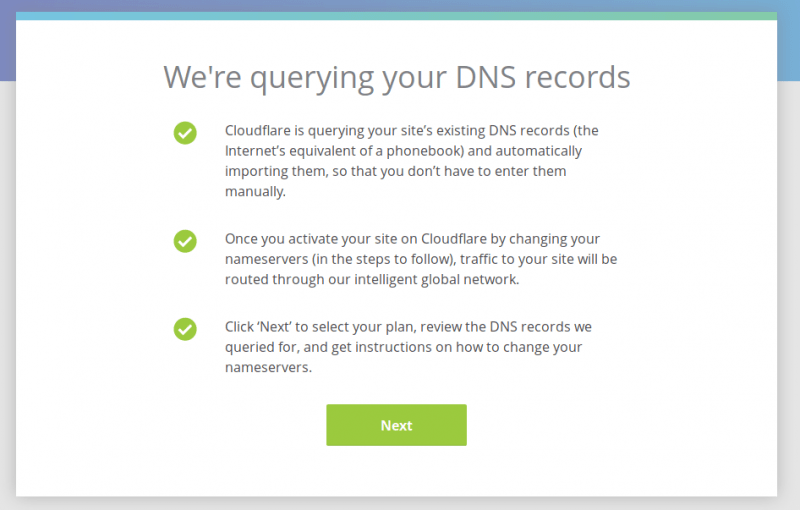Click the 'We're querying your DNS records' heading
800x510 pixels.
tap(397, 78)
